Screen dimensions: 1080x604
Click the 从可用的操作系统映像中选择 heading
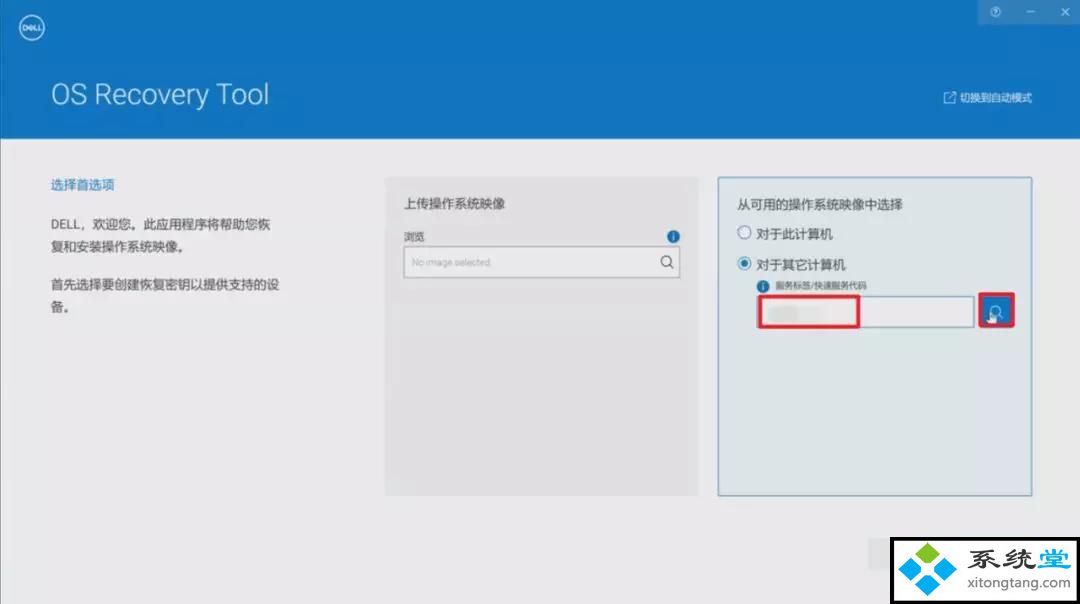point(820,205)
